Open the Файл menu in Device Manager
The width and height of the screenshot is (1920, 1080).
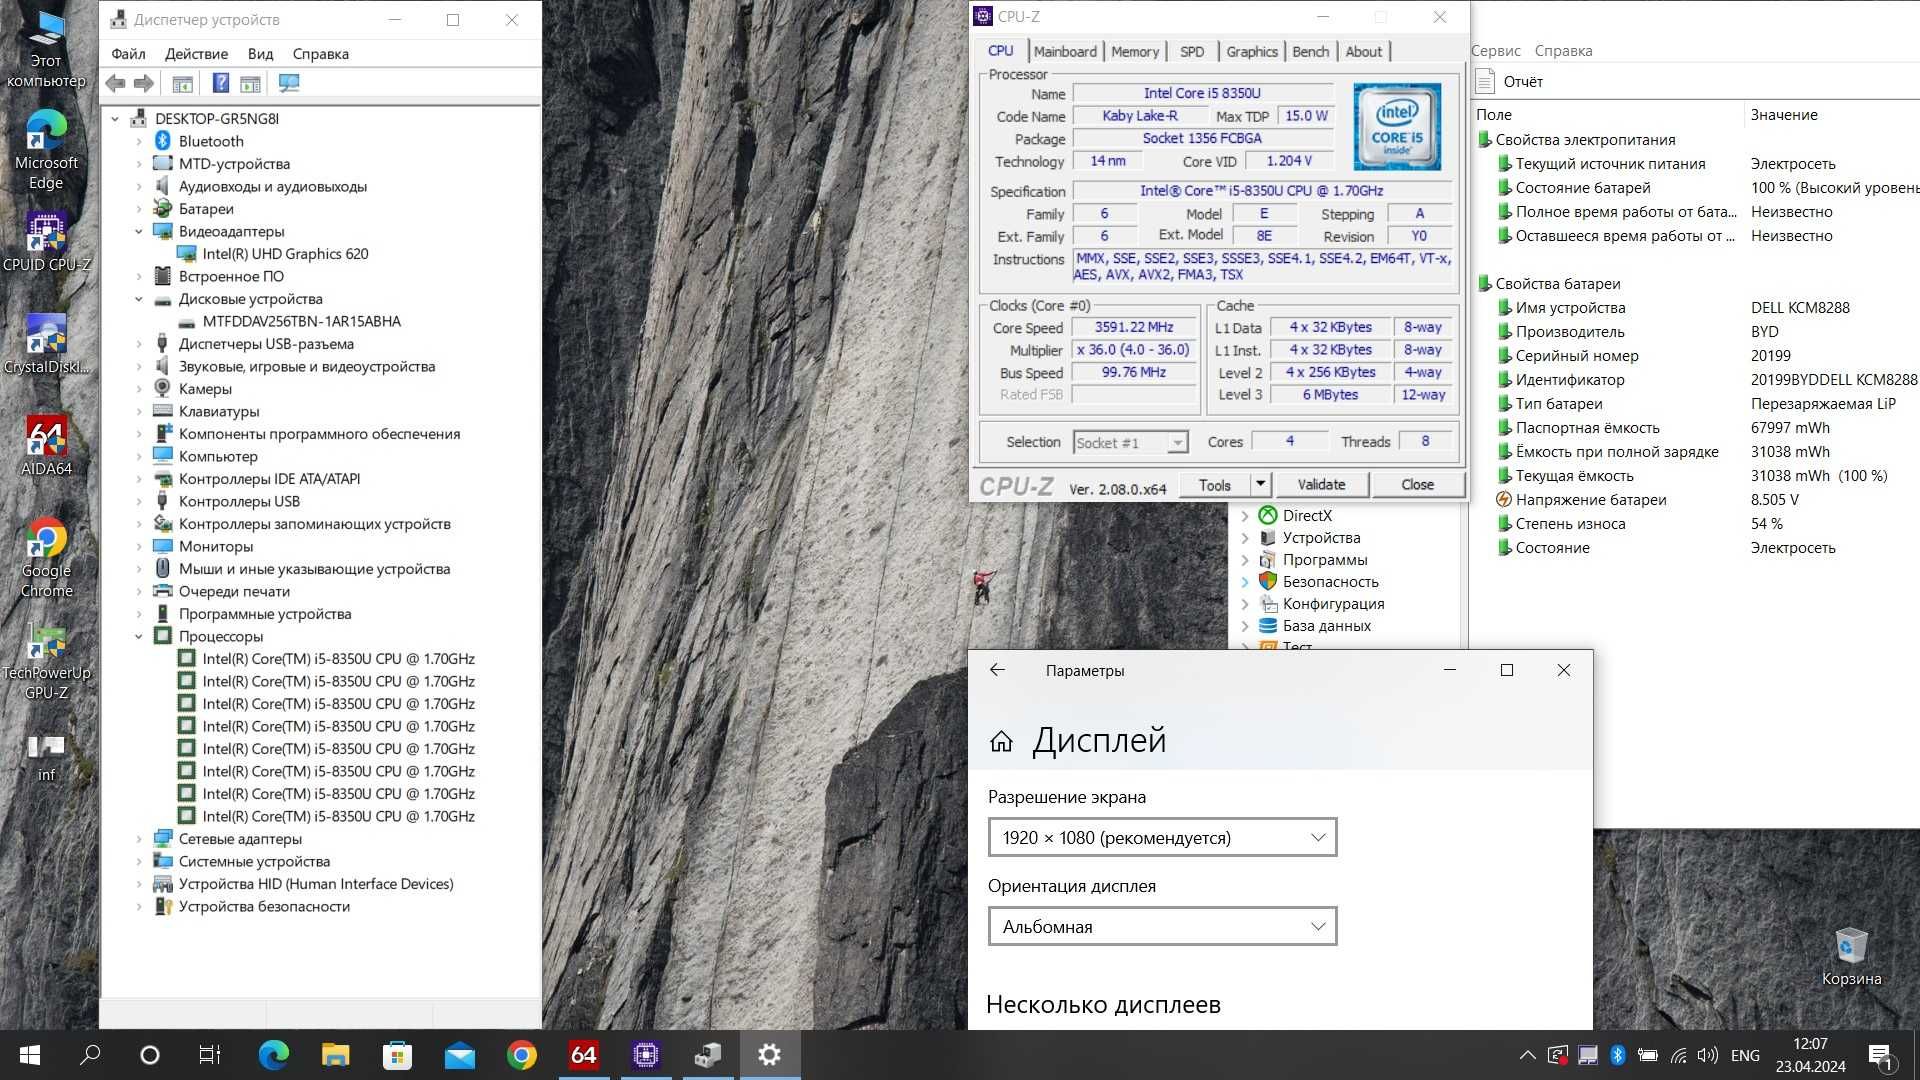128,54
